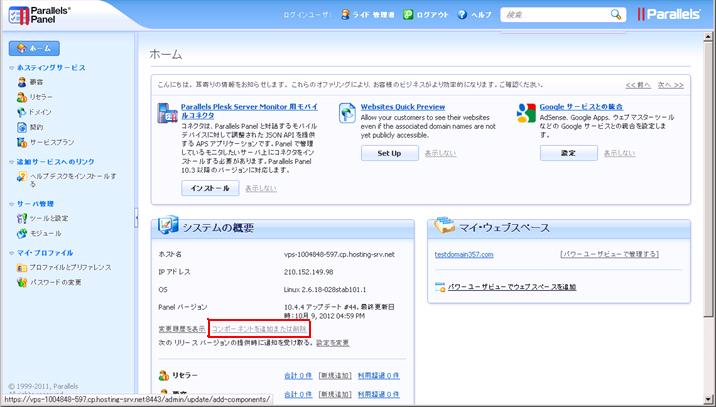This screenshot has height=407, width=716.
Task: Open プロファイルとプリファレンス
Action: (x=70, y=268)
